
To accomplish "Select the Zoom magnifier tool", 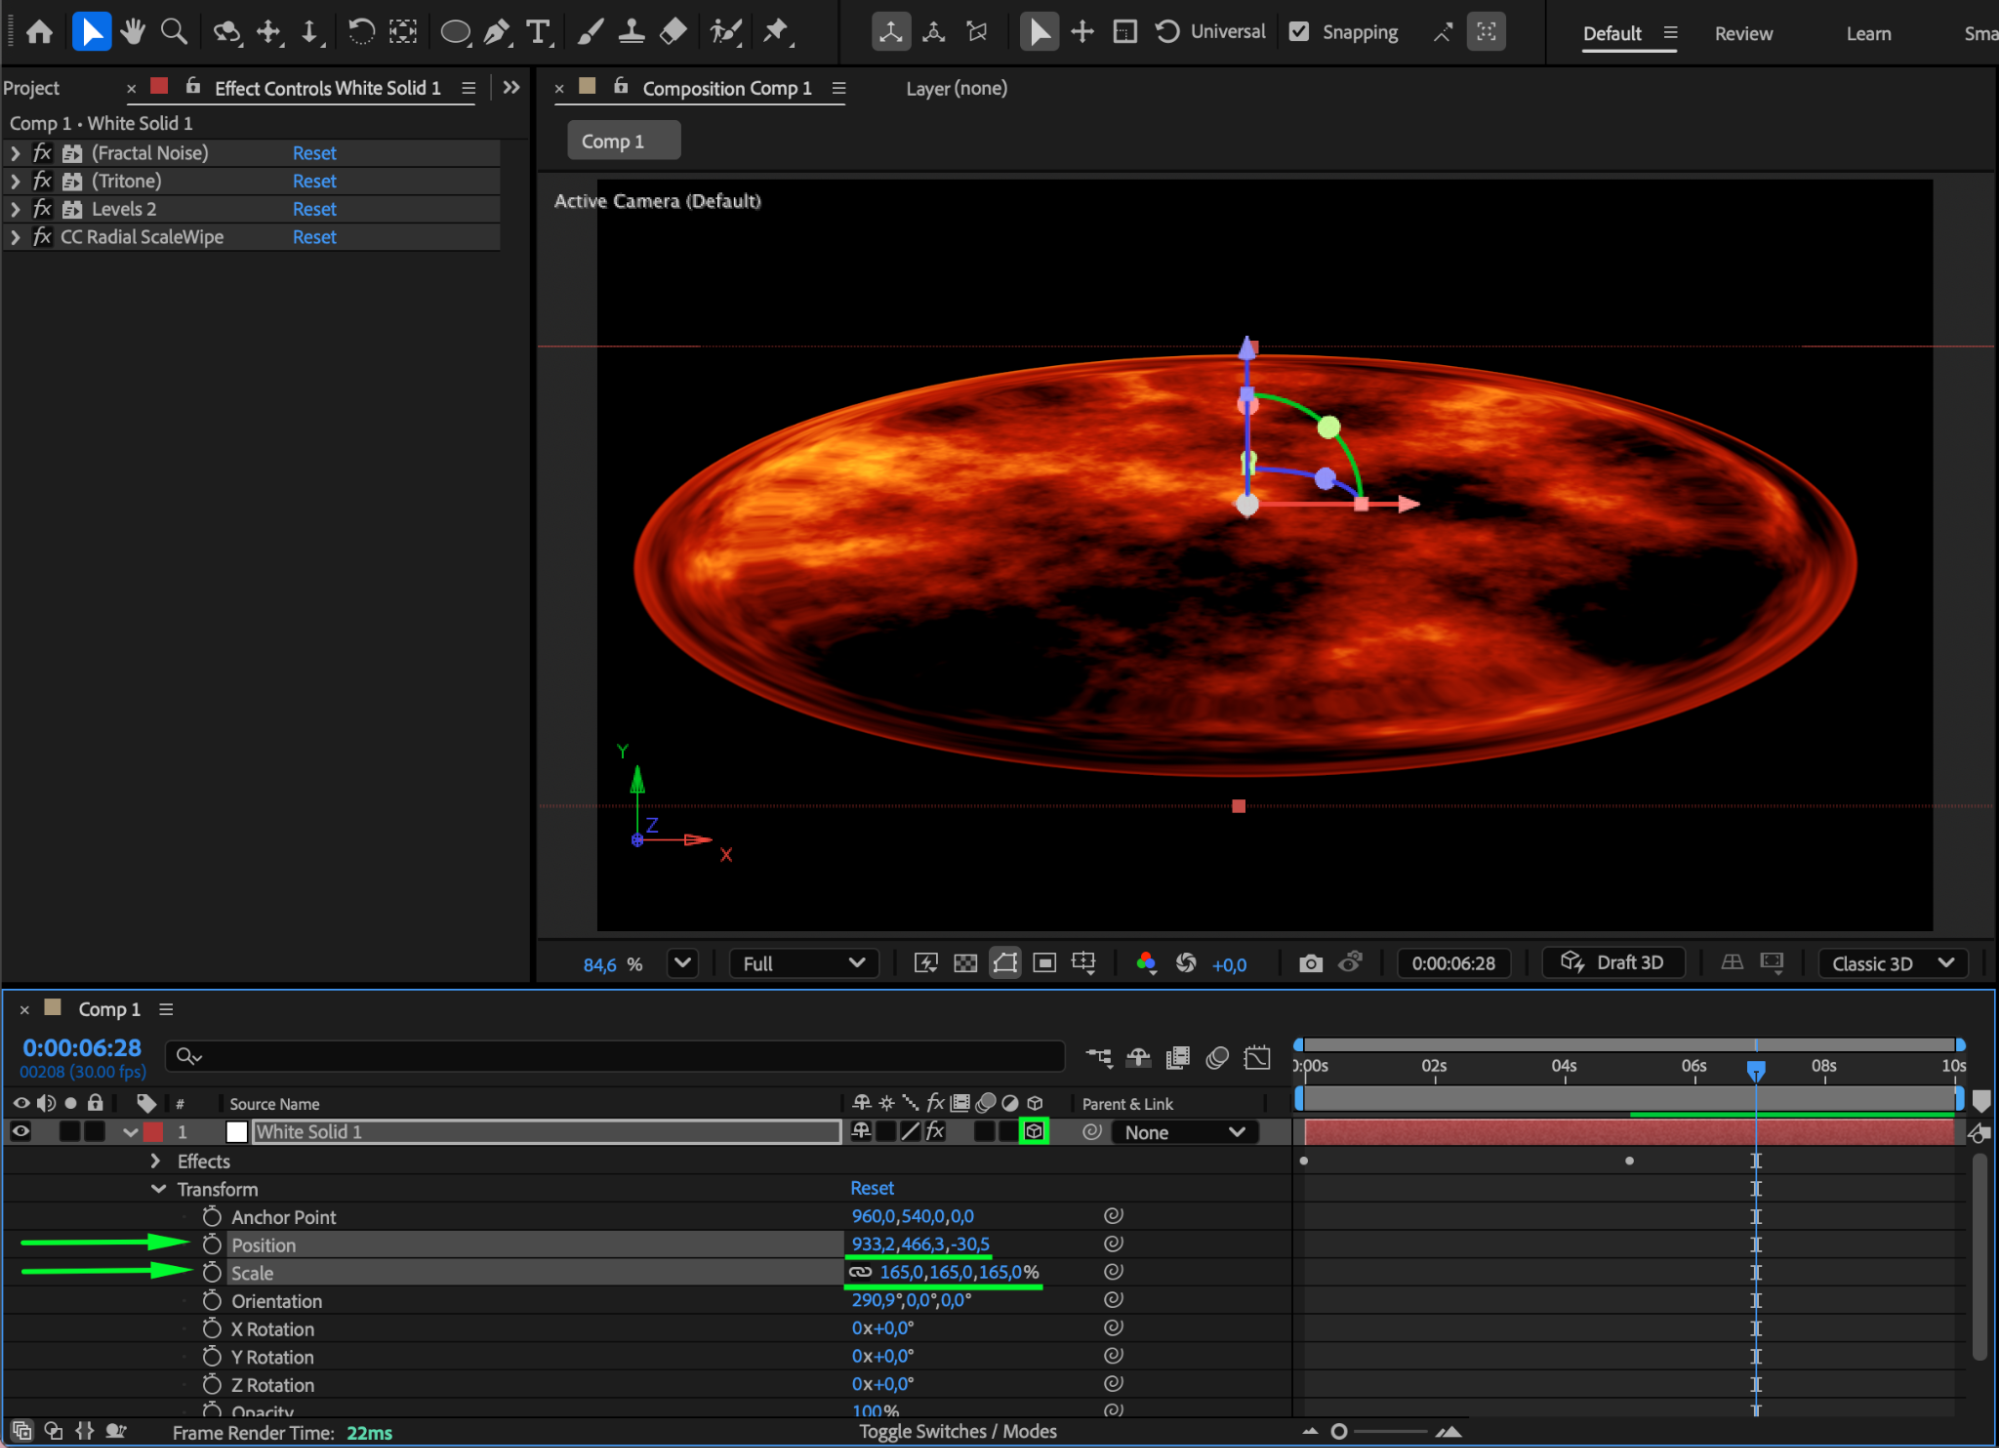I will pos(174,32).
